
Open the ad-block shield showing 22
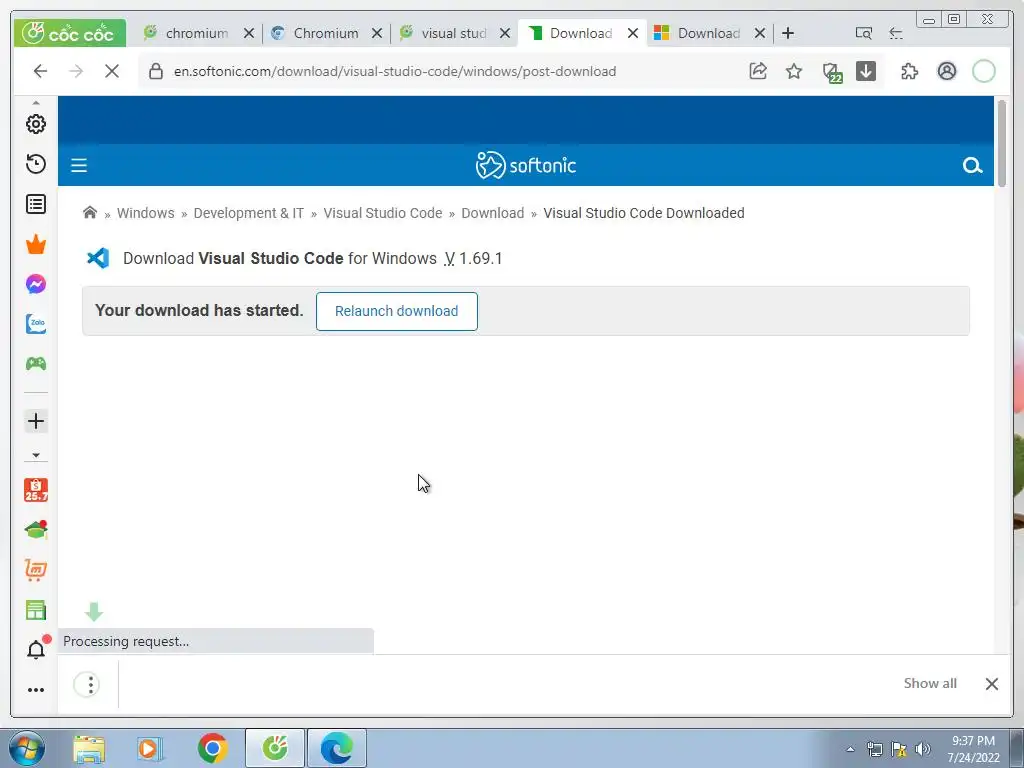tap(832, 72)
